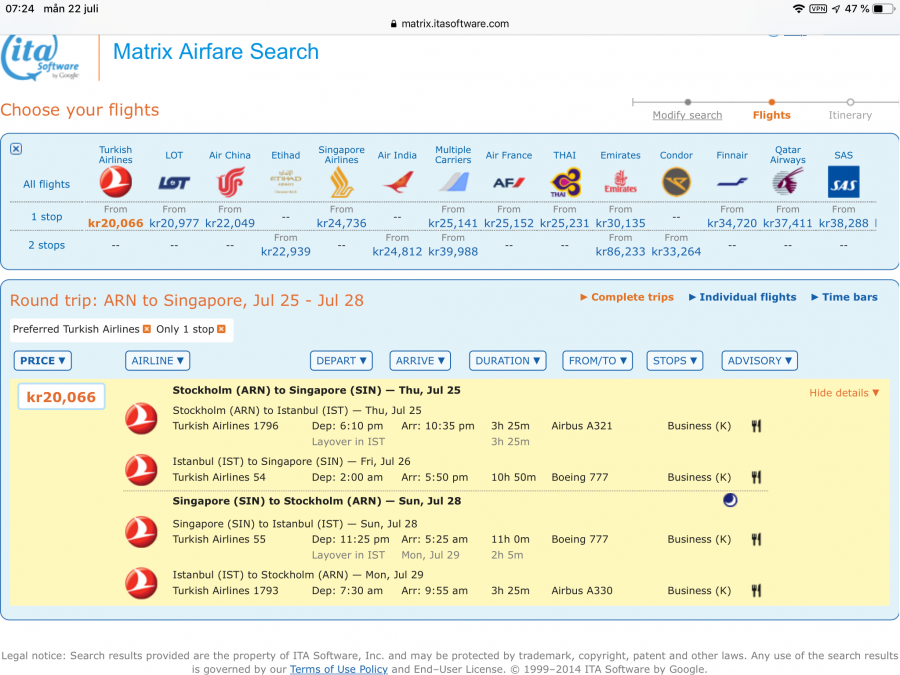Close the airline matrix with X box
900x675 pixels.
[x=16, y=149]
